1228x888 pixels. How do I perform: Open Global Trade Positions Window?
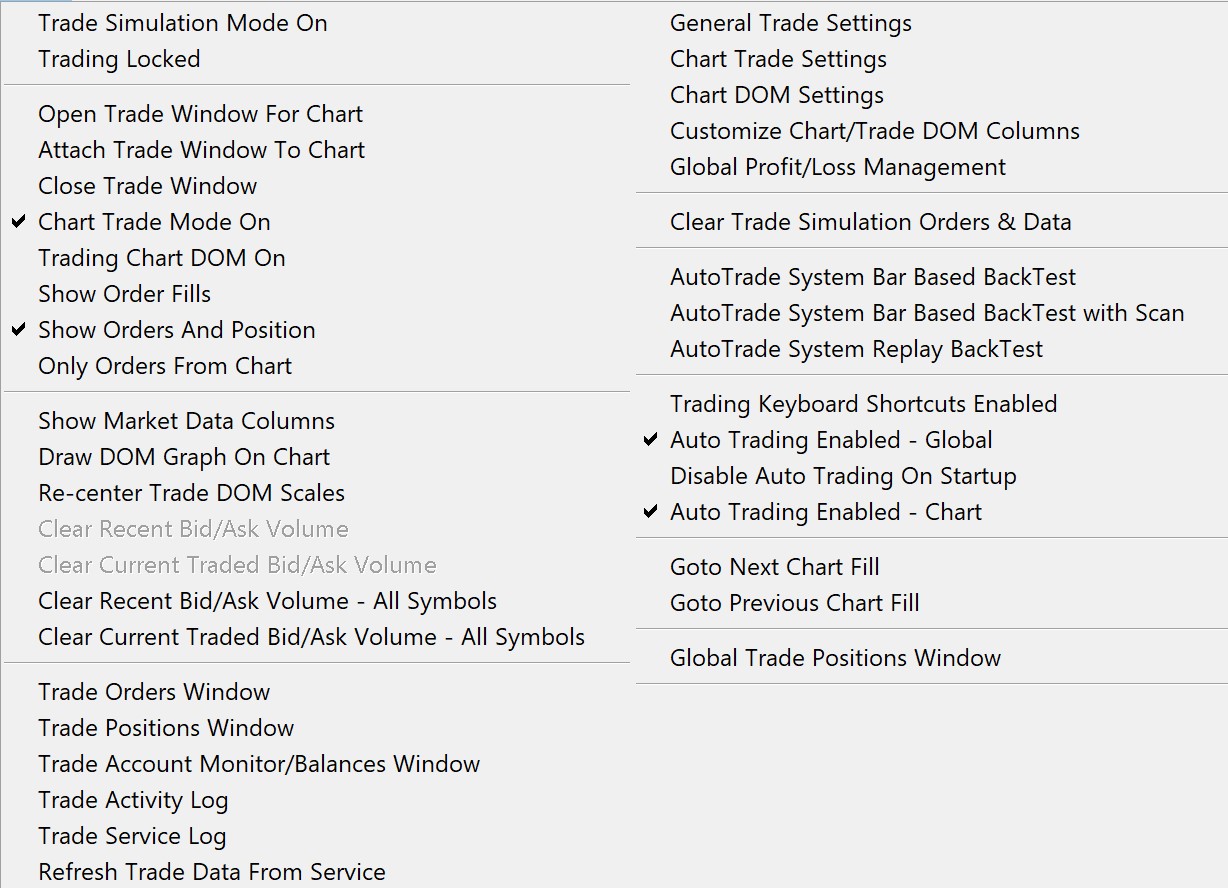tap(835, 658)
